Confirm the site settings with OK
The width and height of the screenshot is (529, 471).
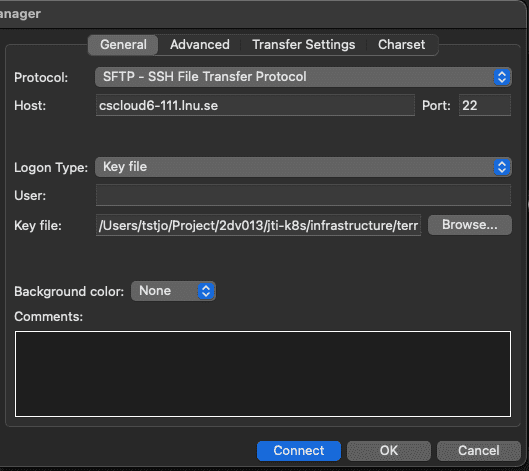point(389,450)
